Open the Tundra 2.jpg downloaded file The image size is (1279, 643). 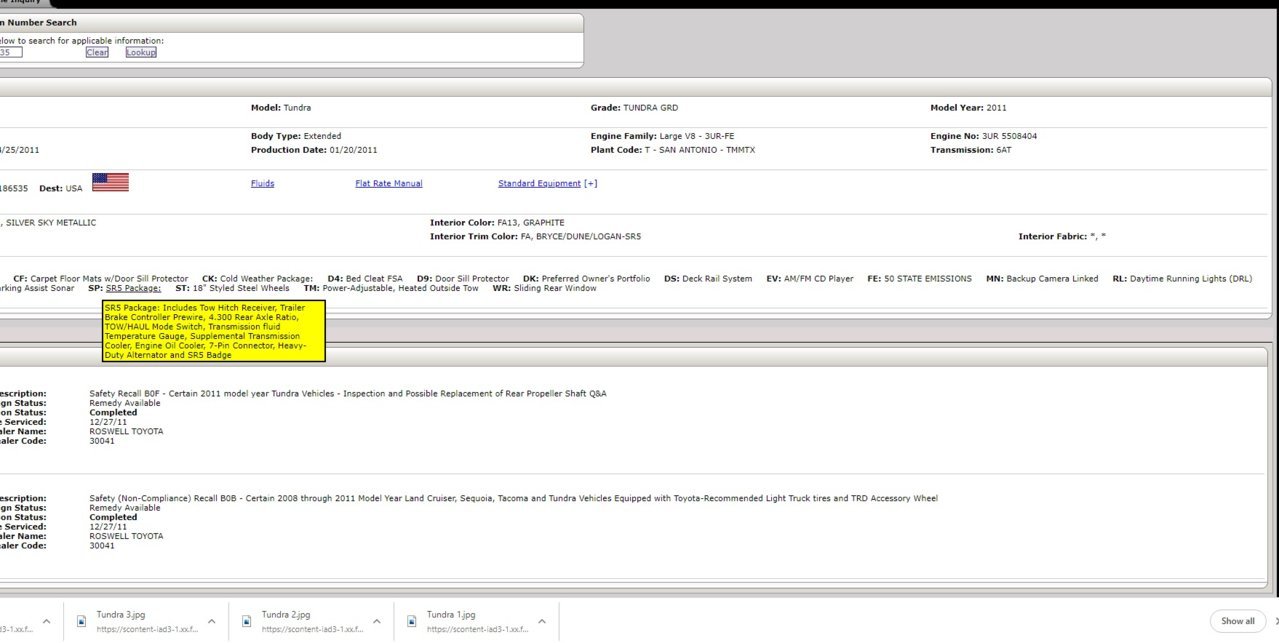311,621
